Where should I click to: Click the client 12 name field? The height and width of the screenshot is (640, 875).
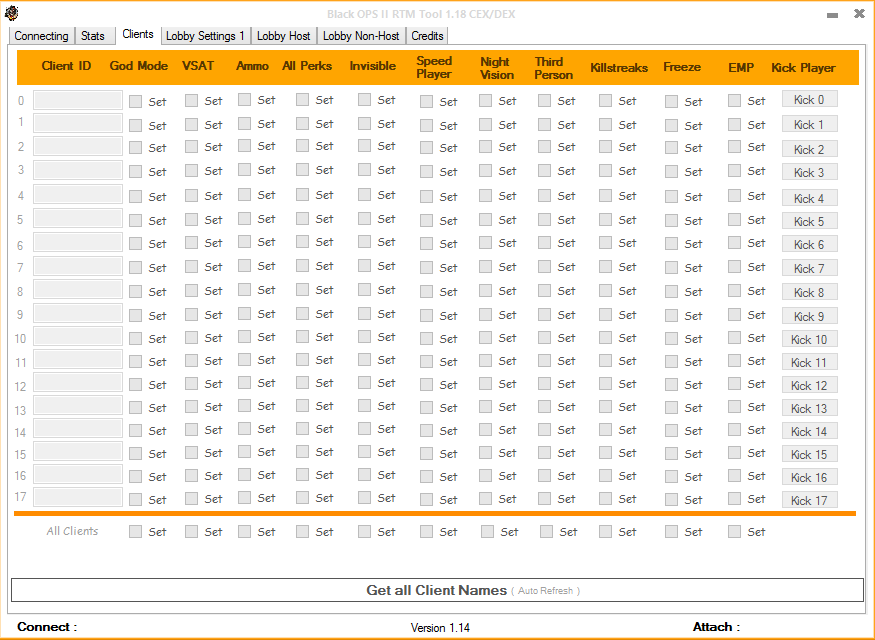pyautogui.click(x=78, y=382)
